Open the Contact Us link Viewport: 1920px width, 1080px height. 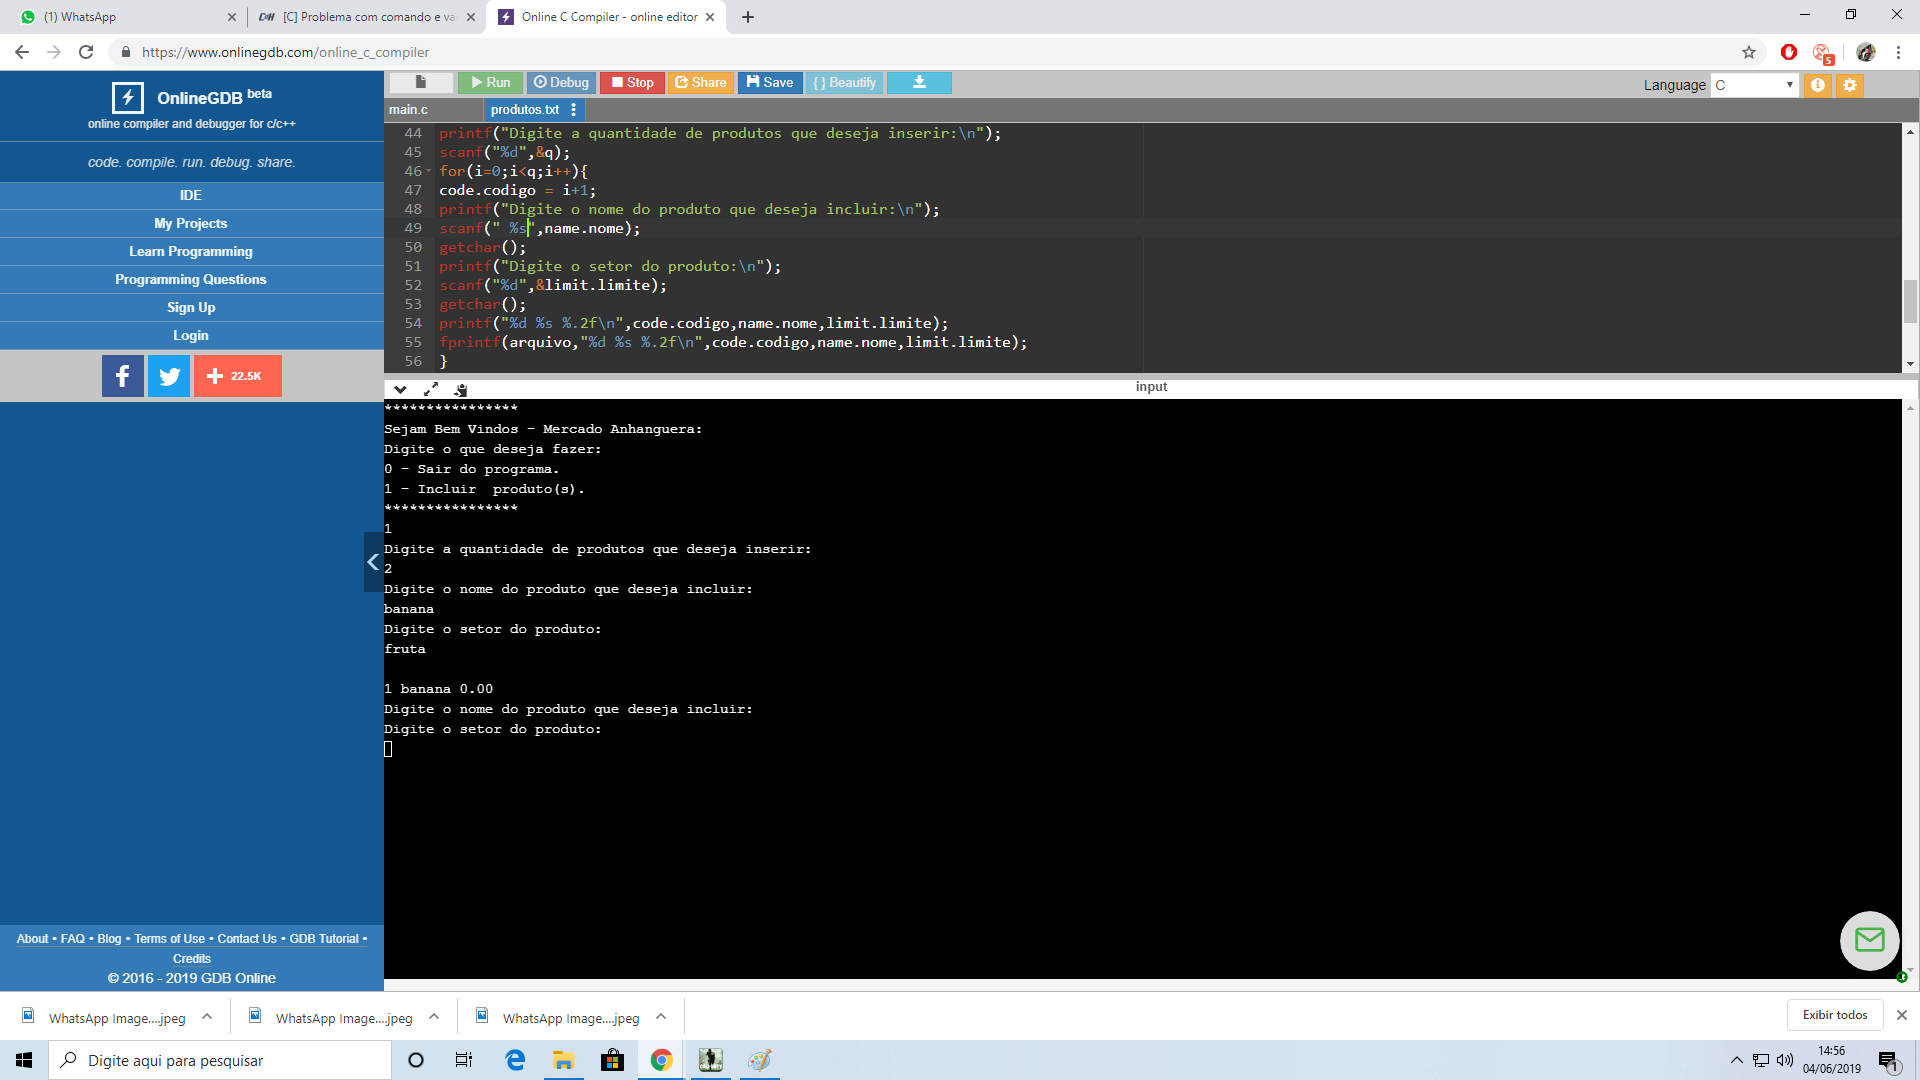(247, 939)
